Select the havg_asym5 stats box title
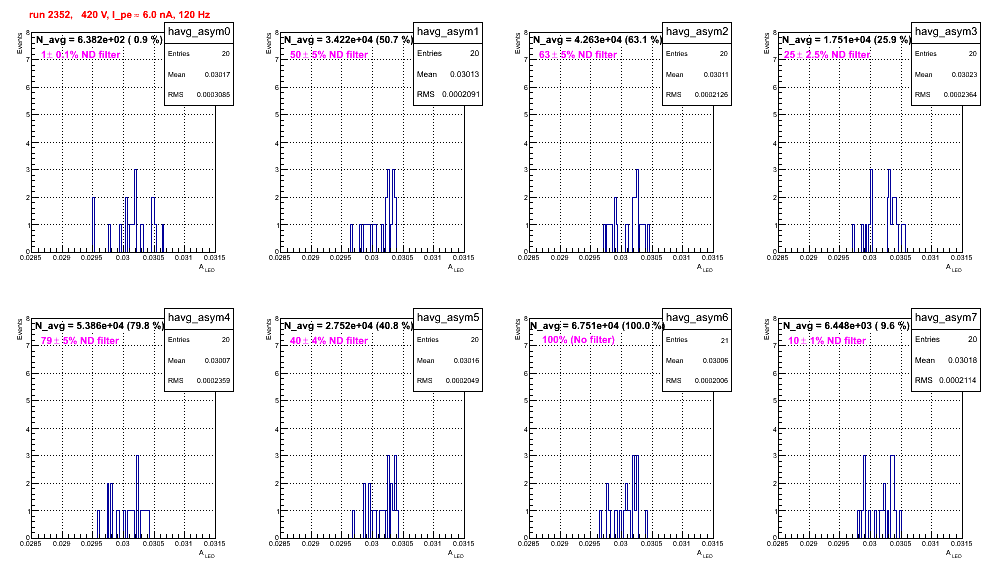This screenshot has height=572, width=996. click(x=448, y=317)
